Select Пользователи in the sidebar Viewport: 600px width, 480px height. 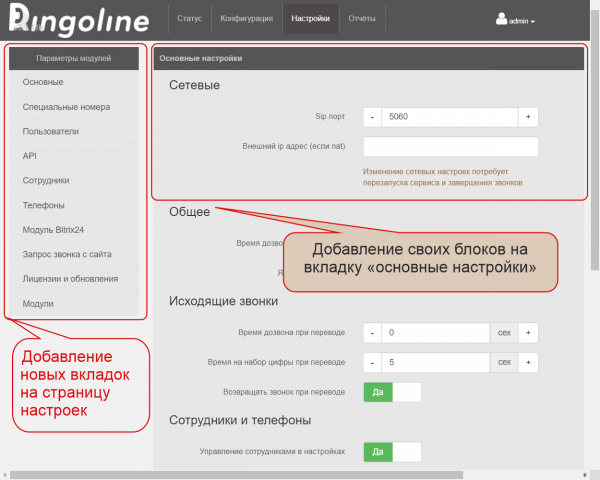pyautogui.click(x=50, y=131)
